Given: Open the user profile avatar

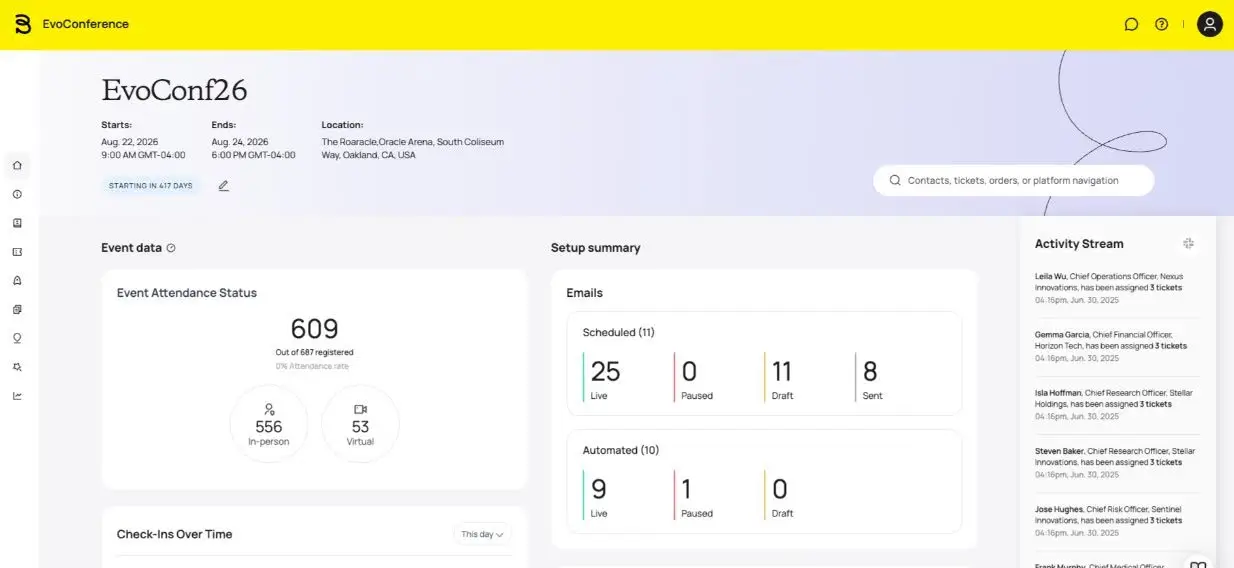Looking at the screenshot, I should [1210, 24].
